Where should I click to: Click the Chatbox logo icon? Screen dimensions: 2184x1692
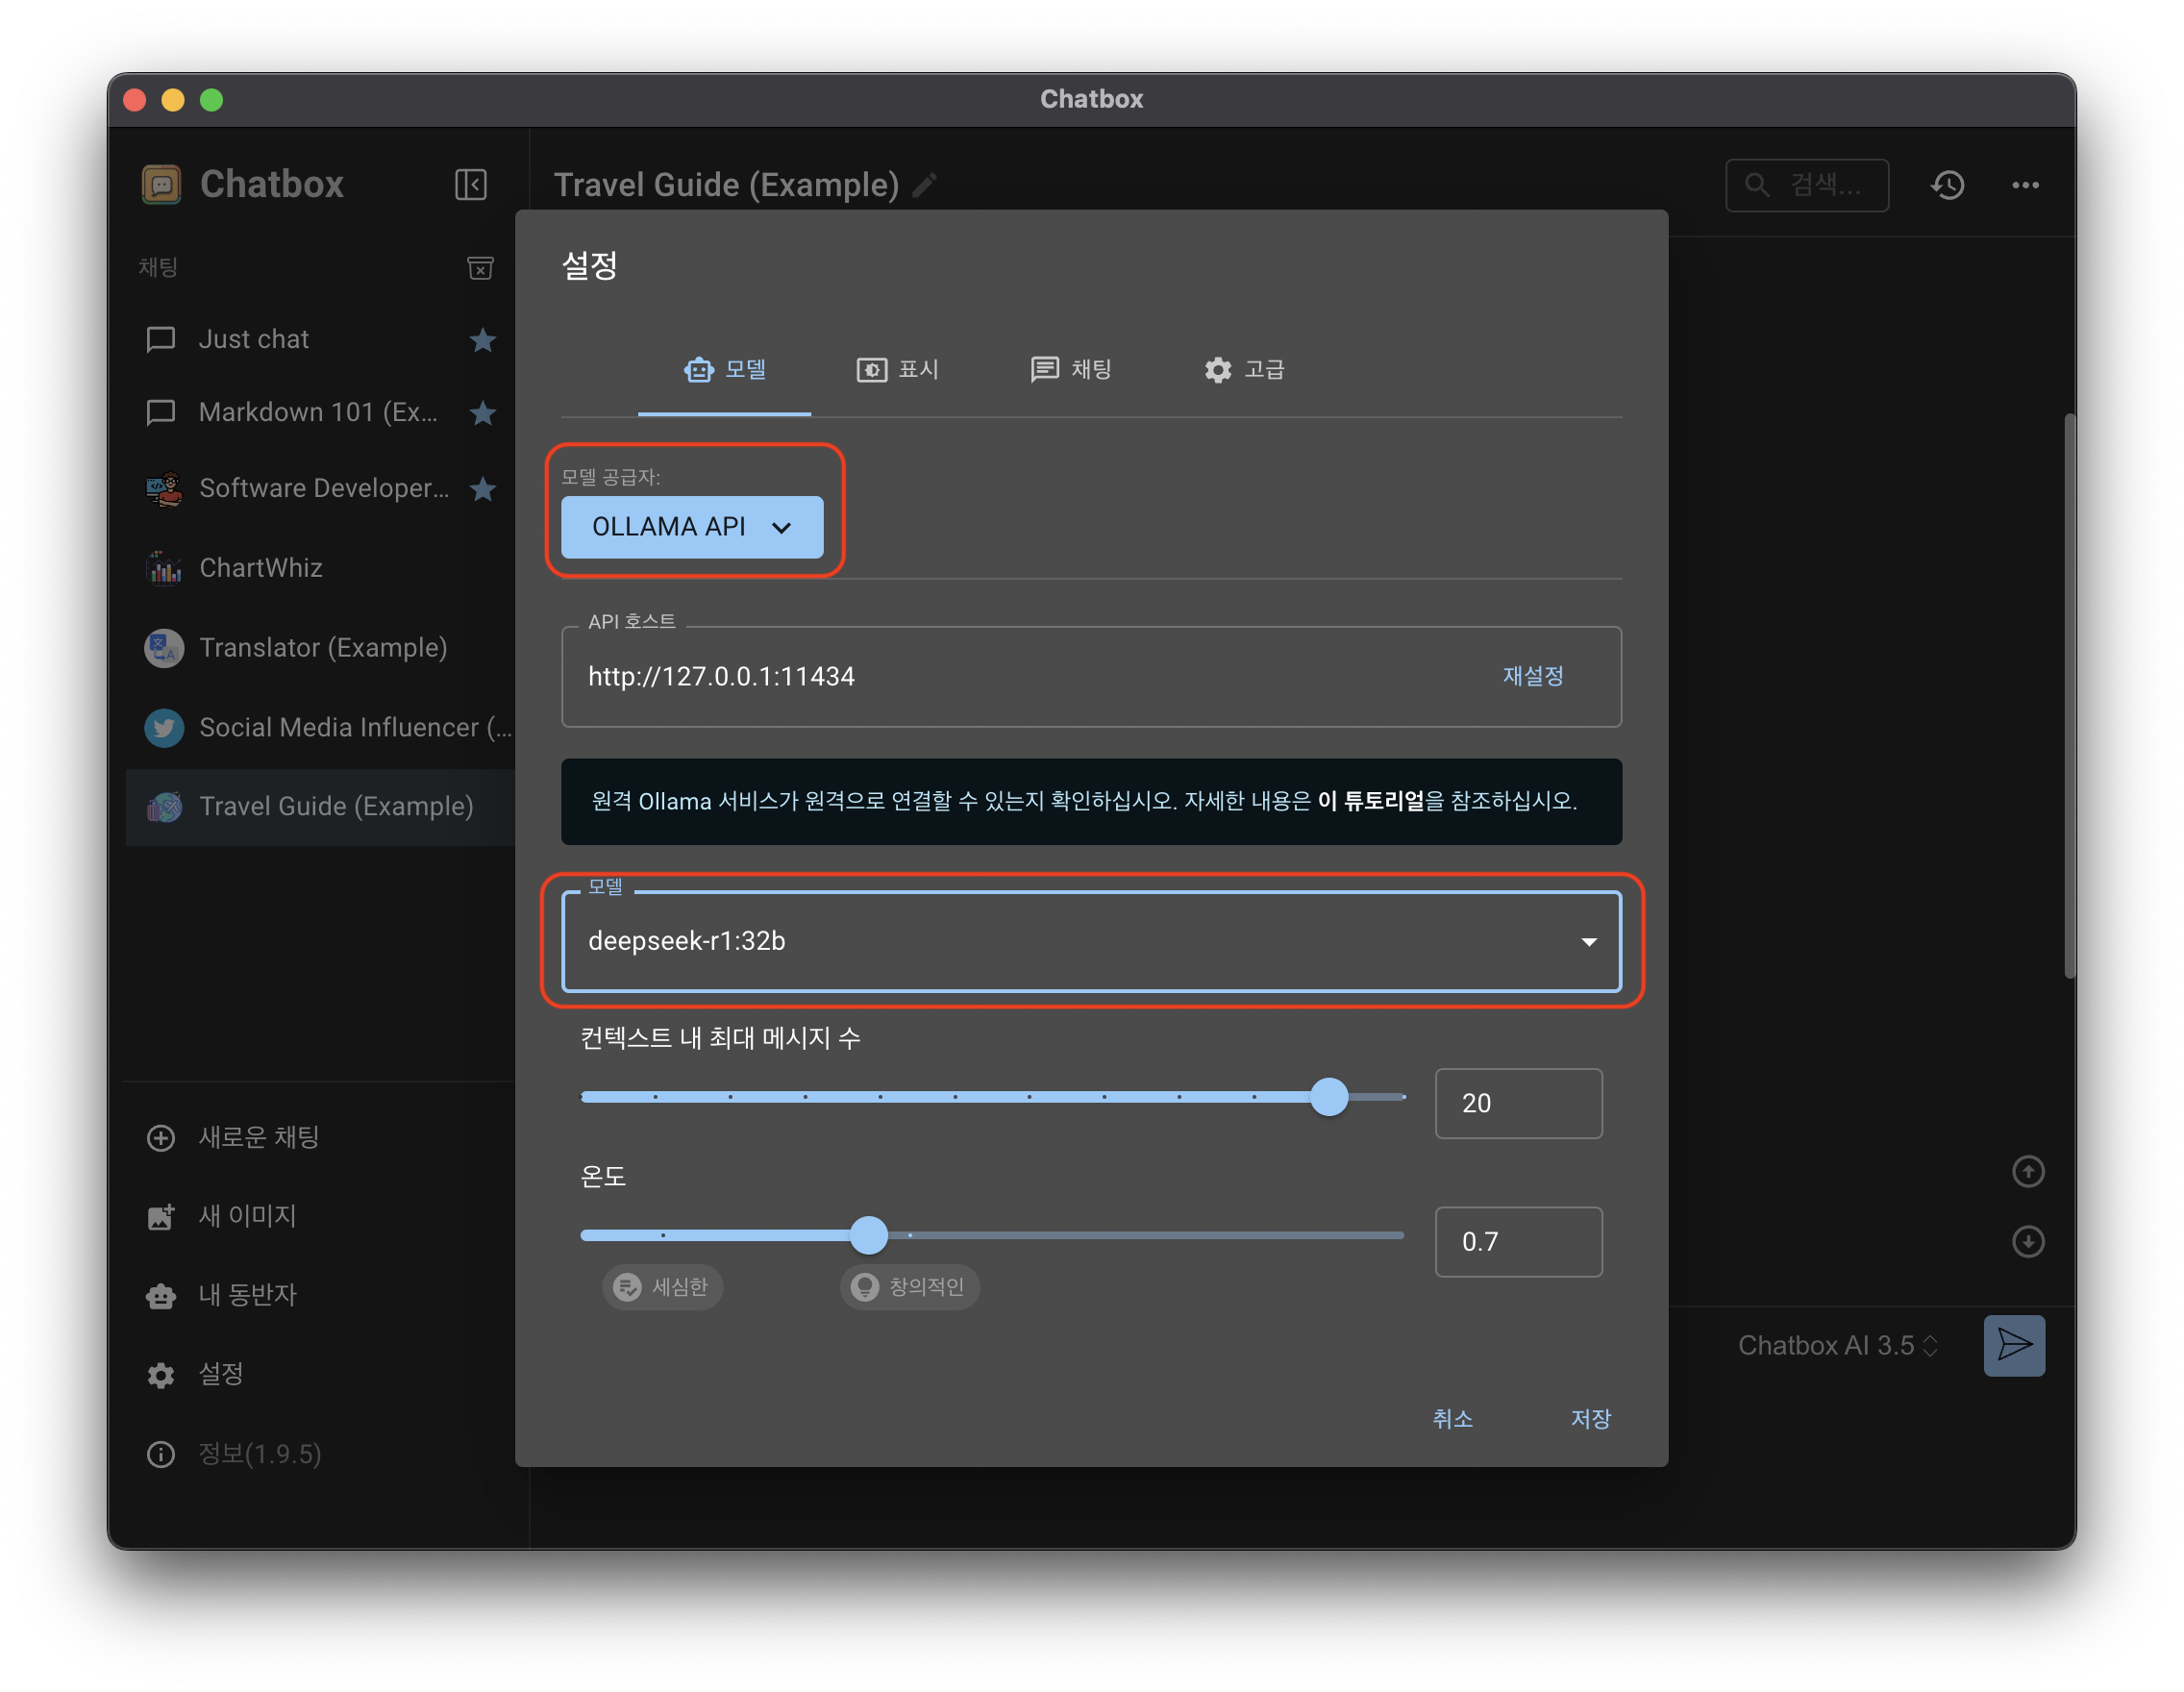point(161,185)
